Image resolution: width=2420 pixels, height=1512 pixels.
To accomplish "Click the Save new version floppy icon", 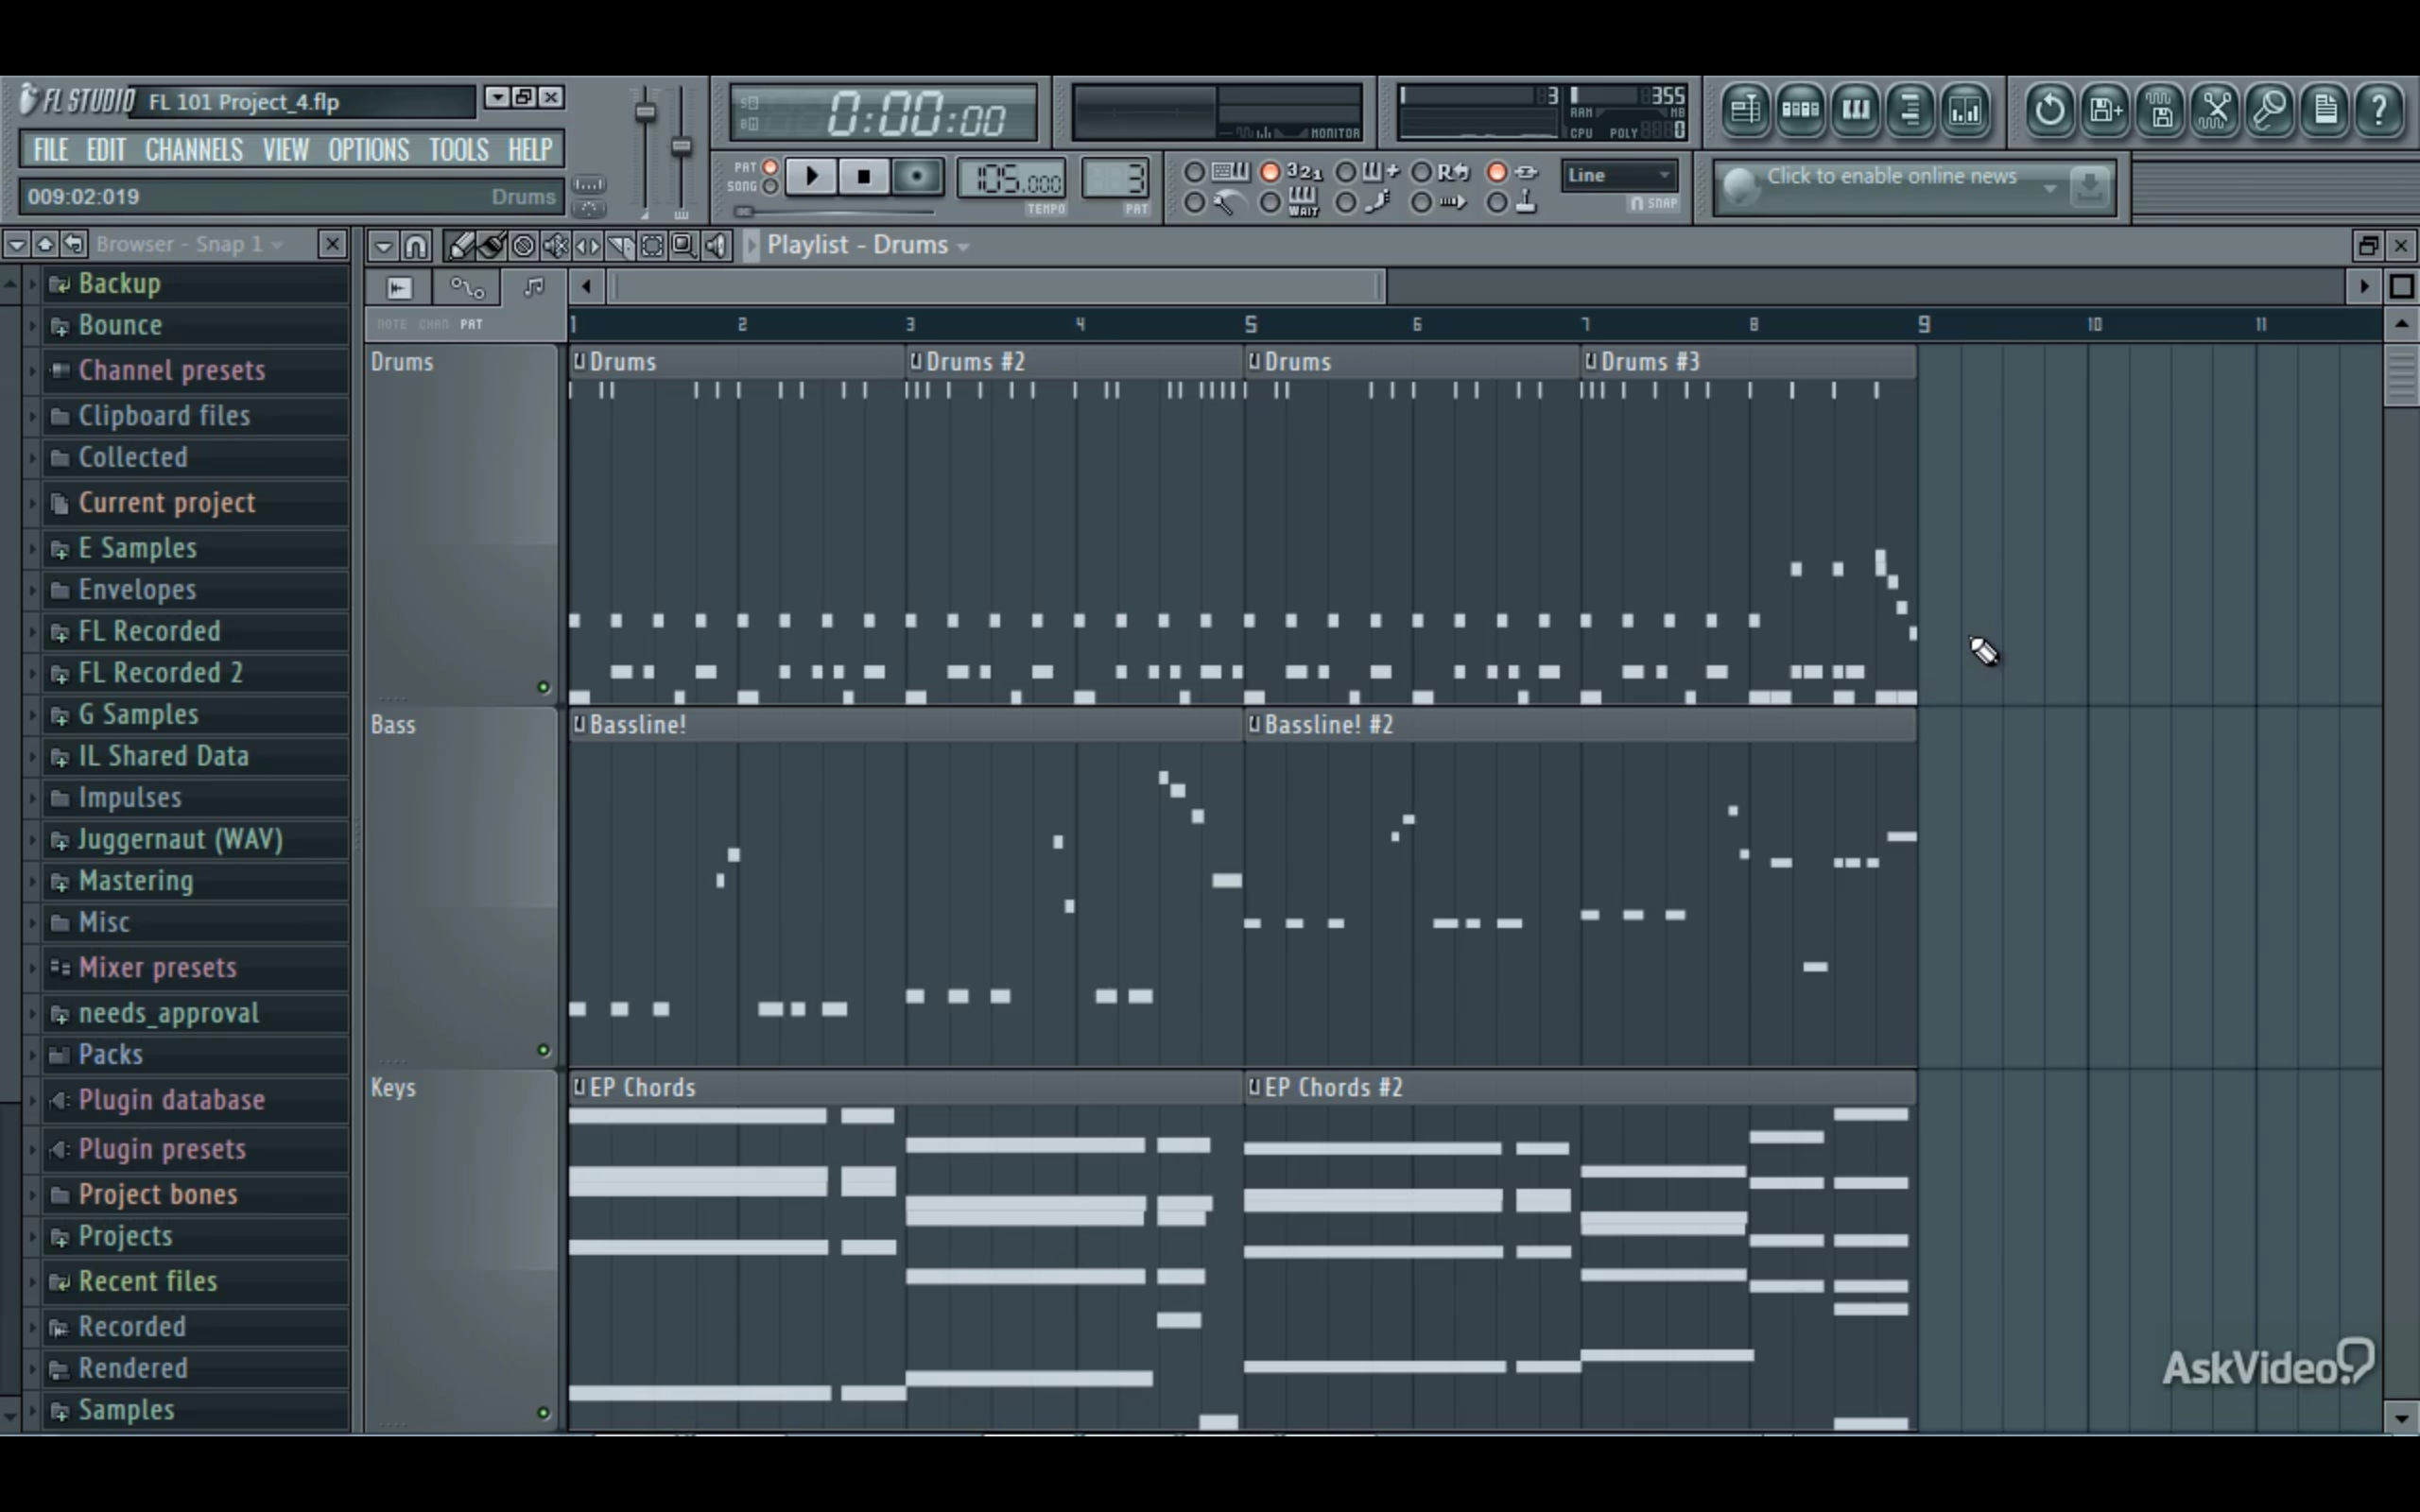I will [x=2104, y=110].
